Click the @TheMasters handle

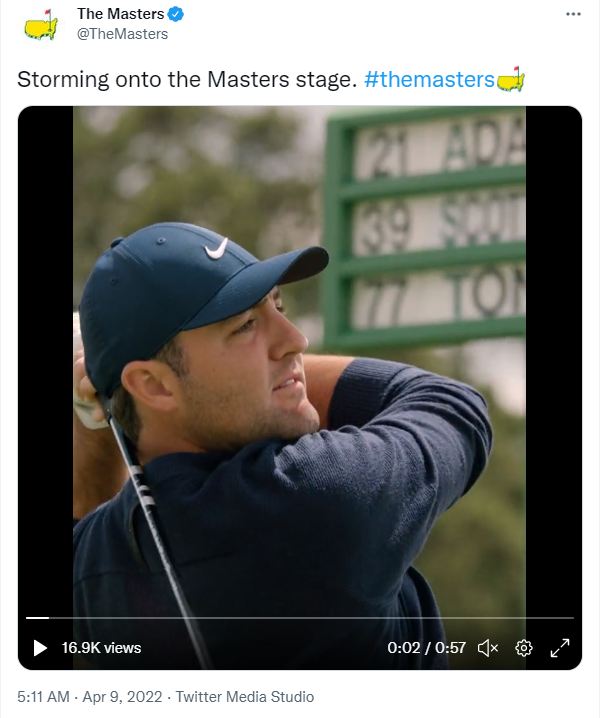(x=123, y=34)
